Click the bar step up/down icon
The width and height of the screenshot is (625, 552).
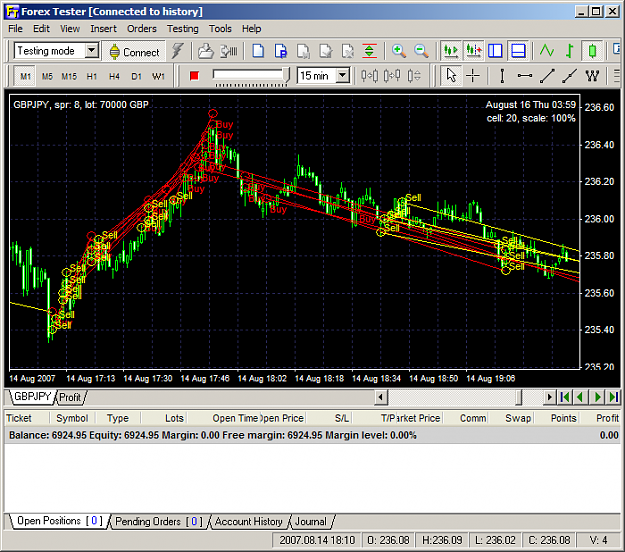point(414,75)
